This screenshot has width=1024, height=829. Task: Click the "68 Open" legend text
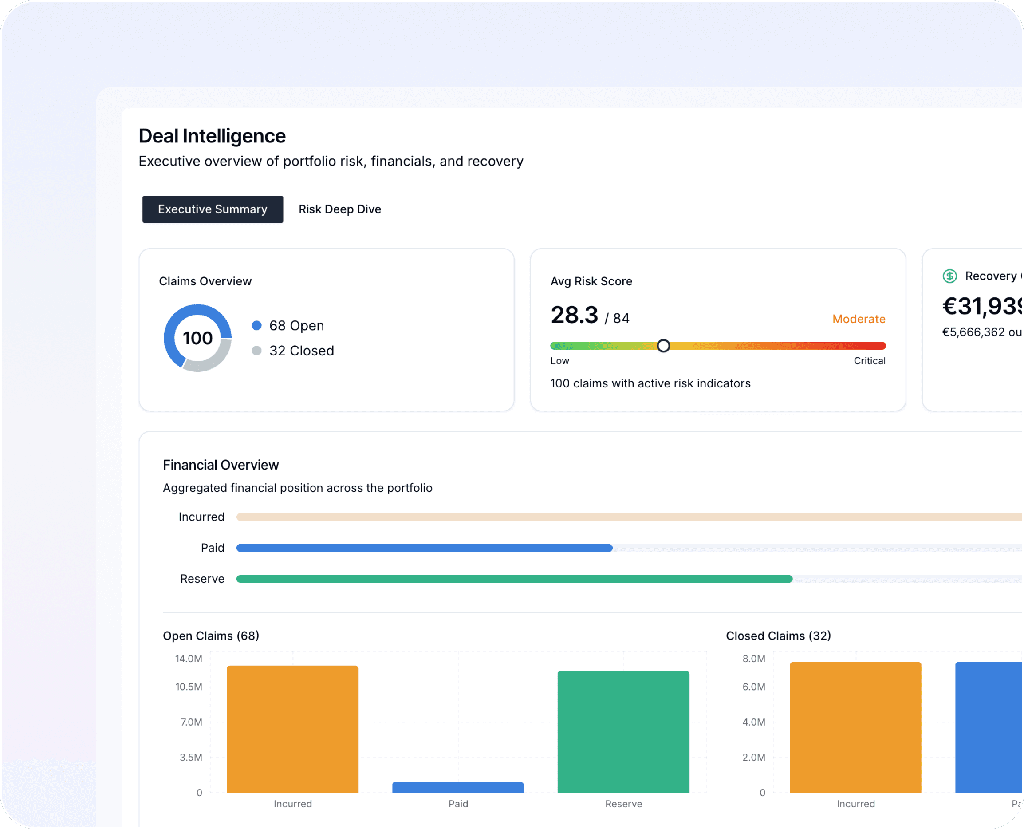click(x=296, y=325)
